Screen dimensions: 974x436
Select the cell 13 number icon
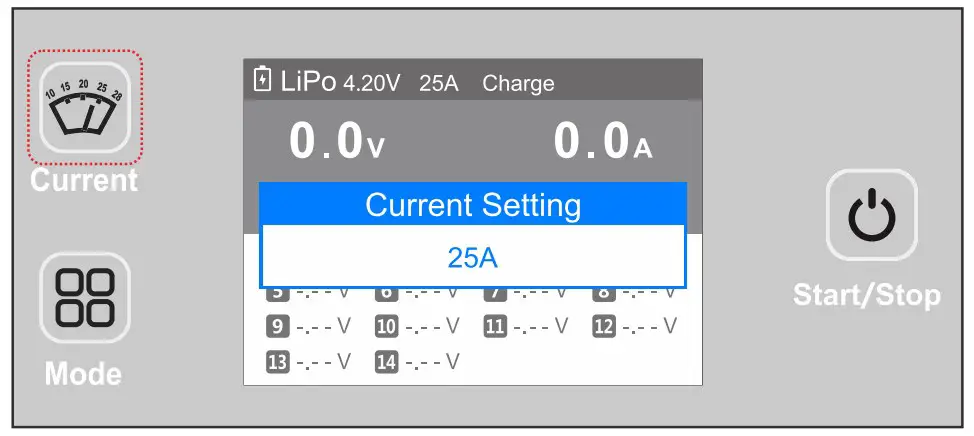click(x=277, y=362)
